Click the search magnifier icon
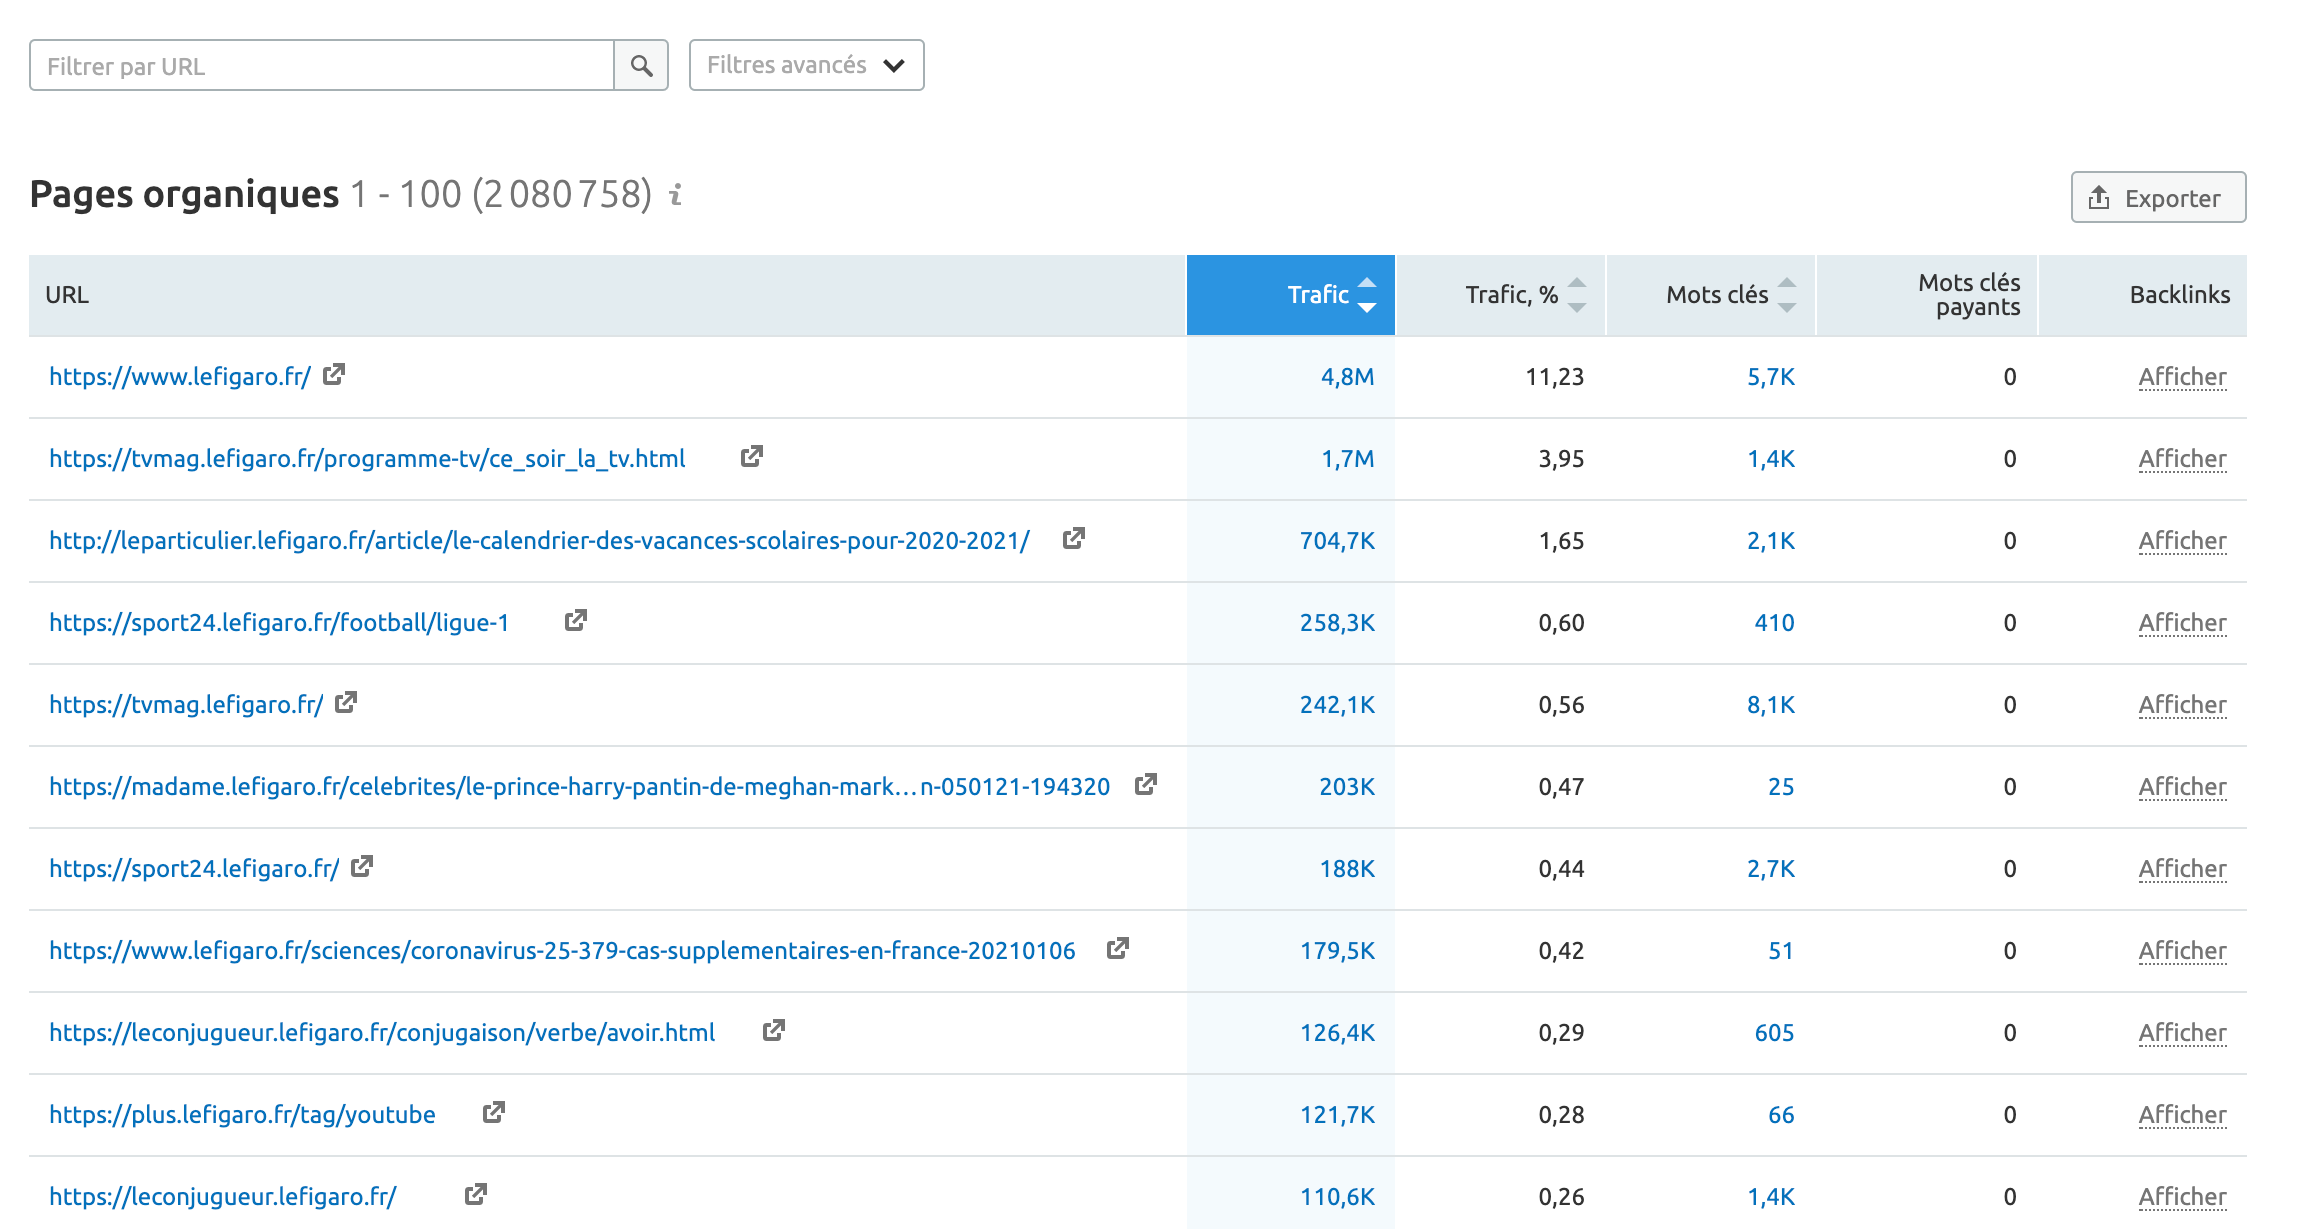This screenshot has height=1229, width=2308. point(641,64)
